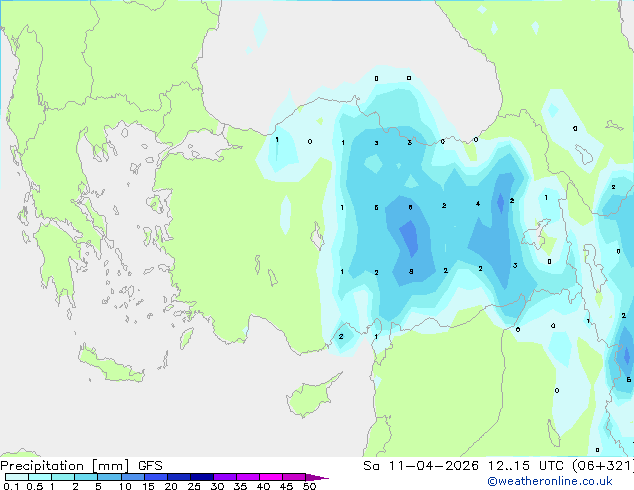Click the 'GFS' model label
This screenshot has height=490, width=634.
coord(150,466)
